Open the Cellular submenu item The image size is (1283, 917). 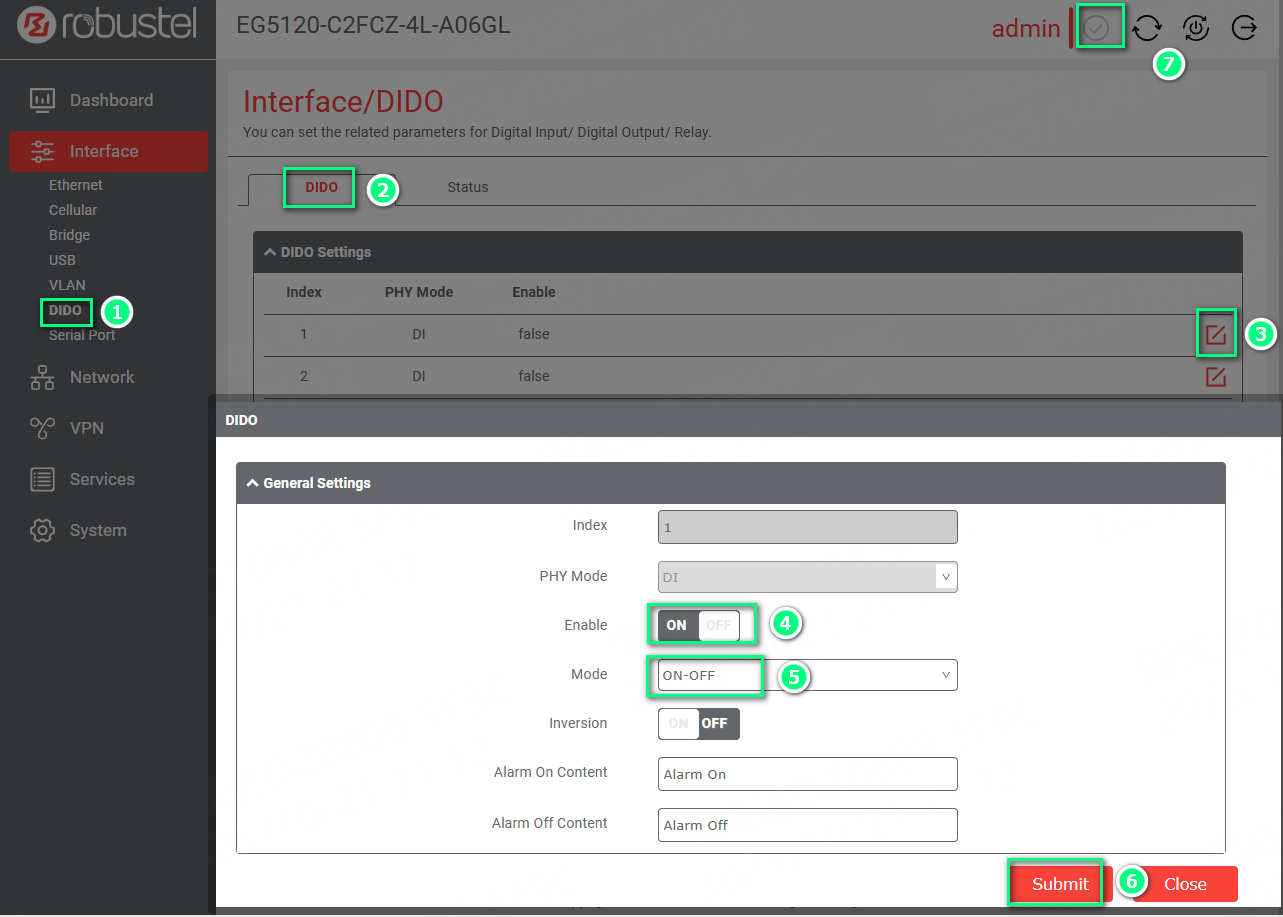point(73,210)
